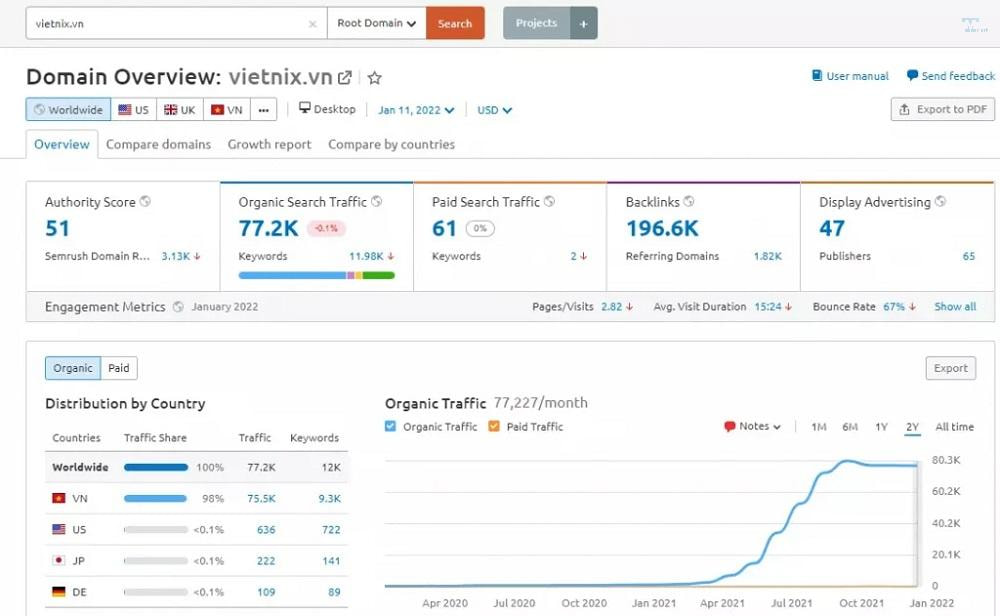Click DE keywords value 89
Viewport: 1000px width, 616px height.
coord(334,592)
